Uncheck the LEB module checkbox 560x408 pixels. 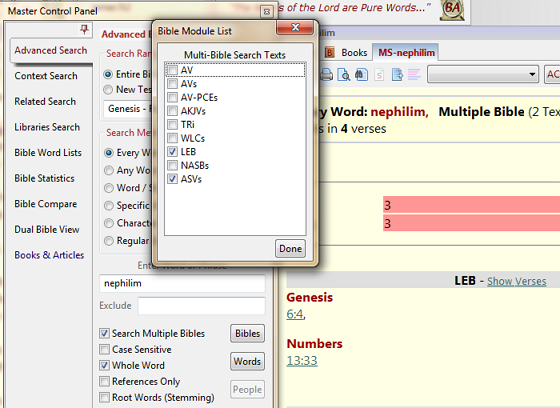point(172,151)
